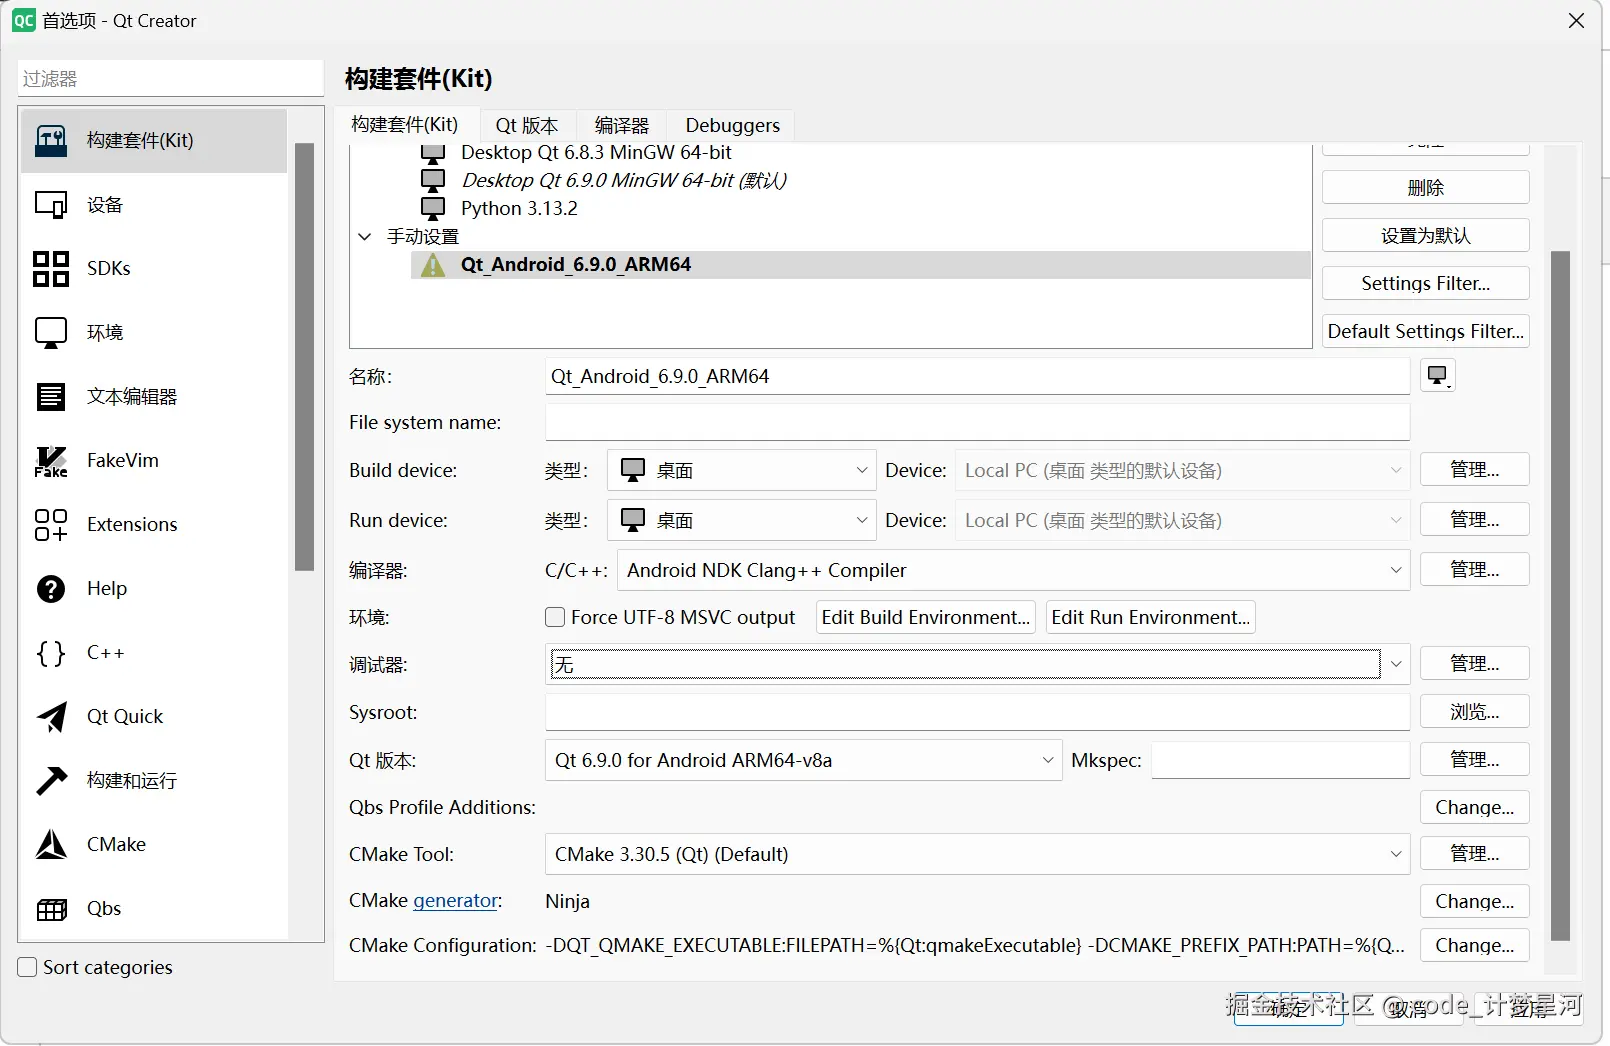
Task: Click the Qt Creator logo in title bar
Action: point(23,20)
